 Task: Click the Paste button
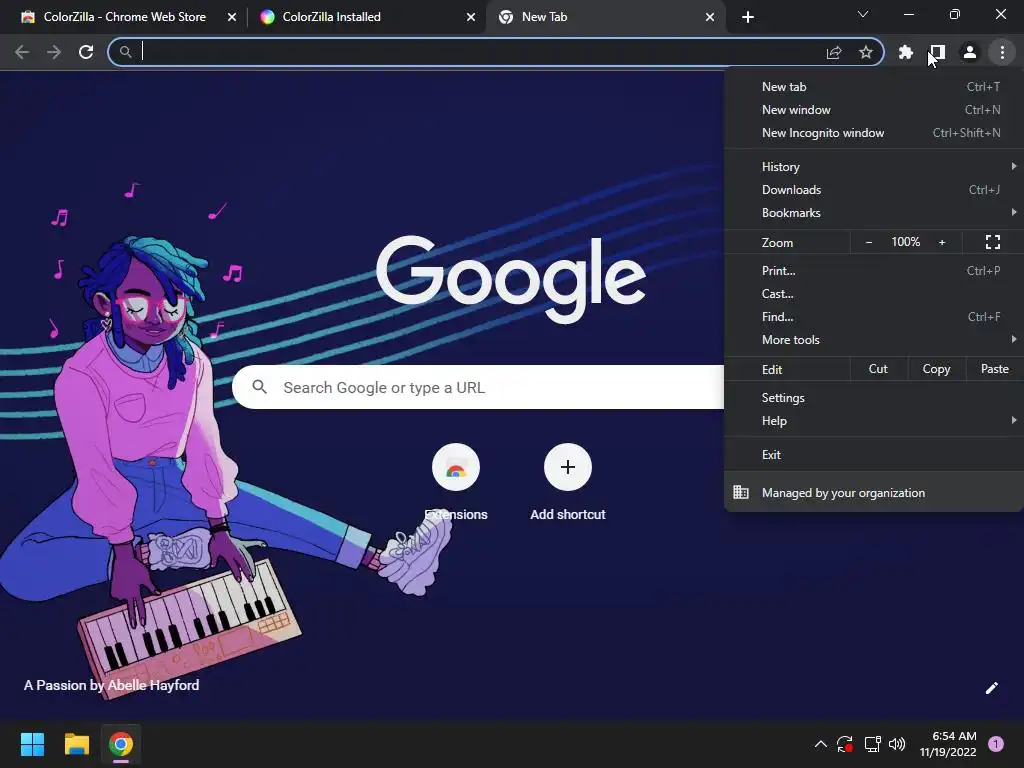995,369
